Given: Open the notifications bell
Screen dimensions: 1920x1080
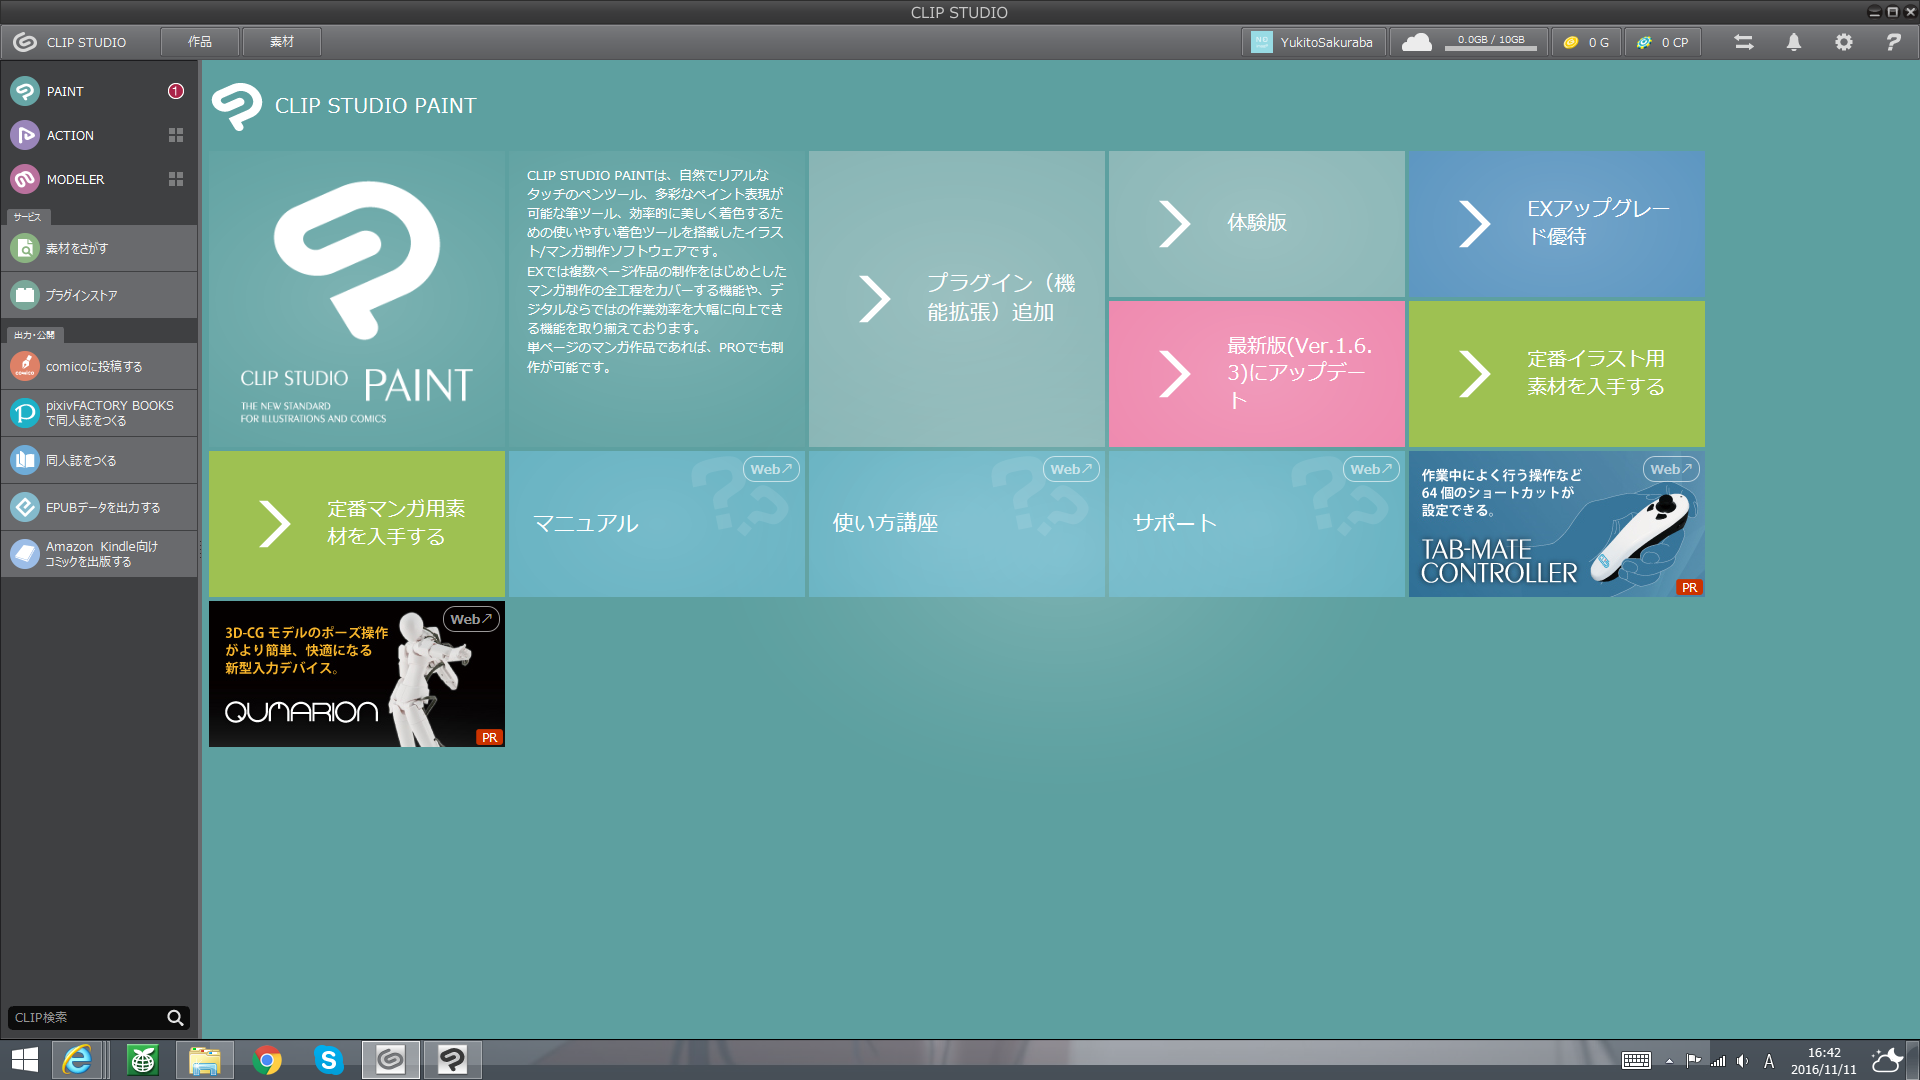Looking at the screenshot, I should click(x=1794, y=42).
